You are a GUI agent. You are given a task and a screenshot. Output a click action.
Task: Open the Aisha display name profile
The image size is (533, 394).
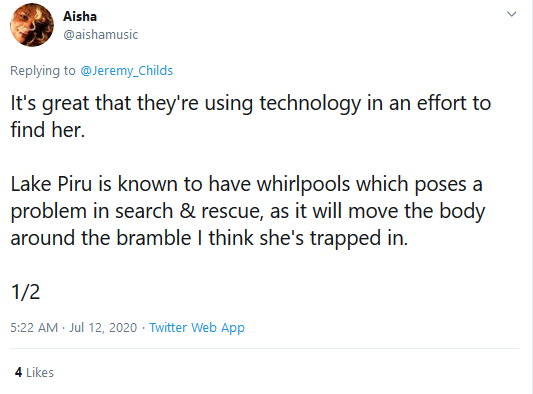(80, 16)
